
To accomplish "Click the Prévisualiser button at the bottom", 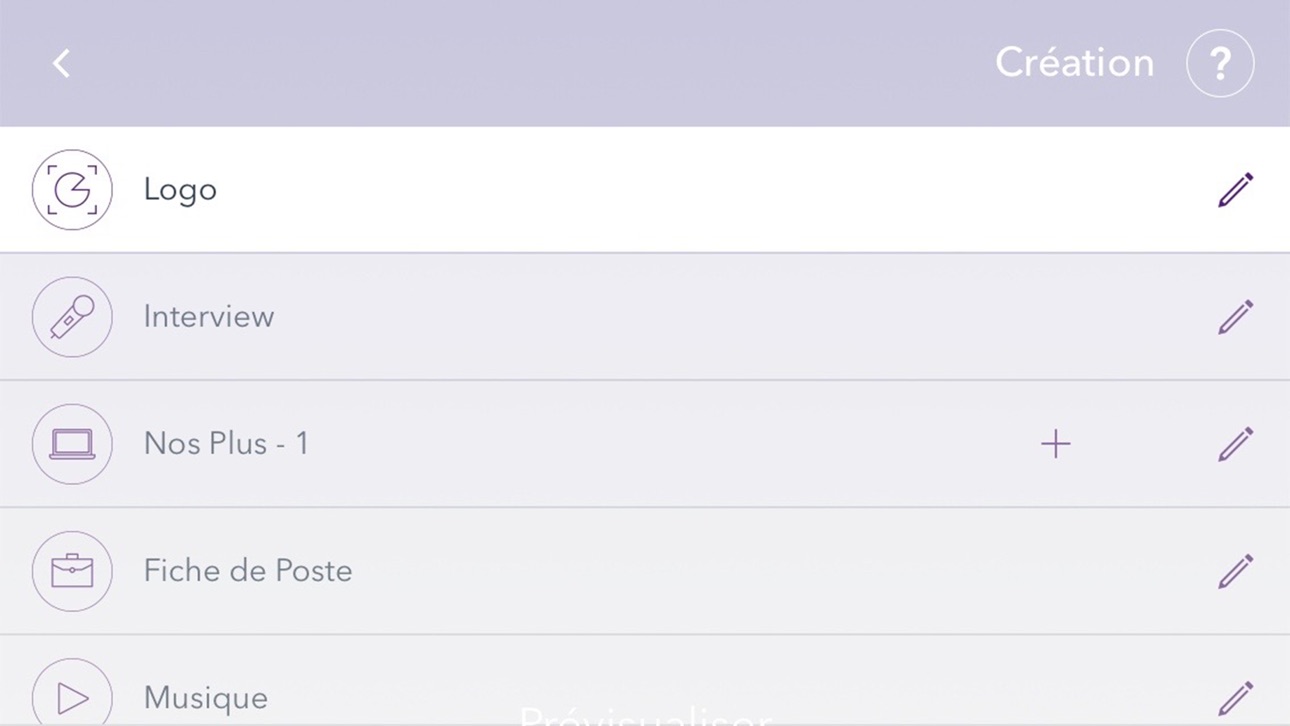I will click(645, 715).
